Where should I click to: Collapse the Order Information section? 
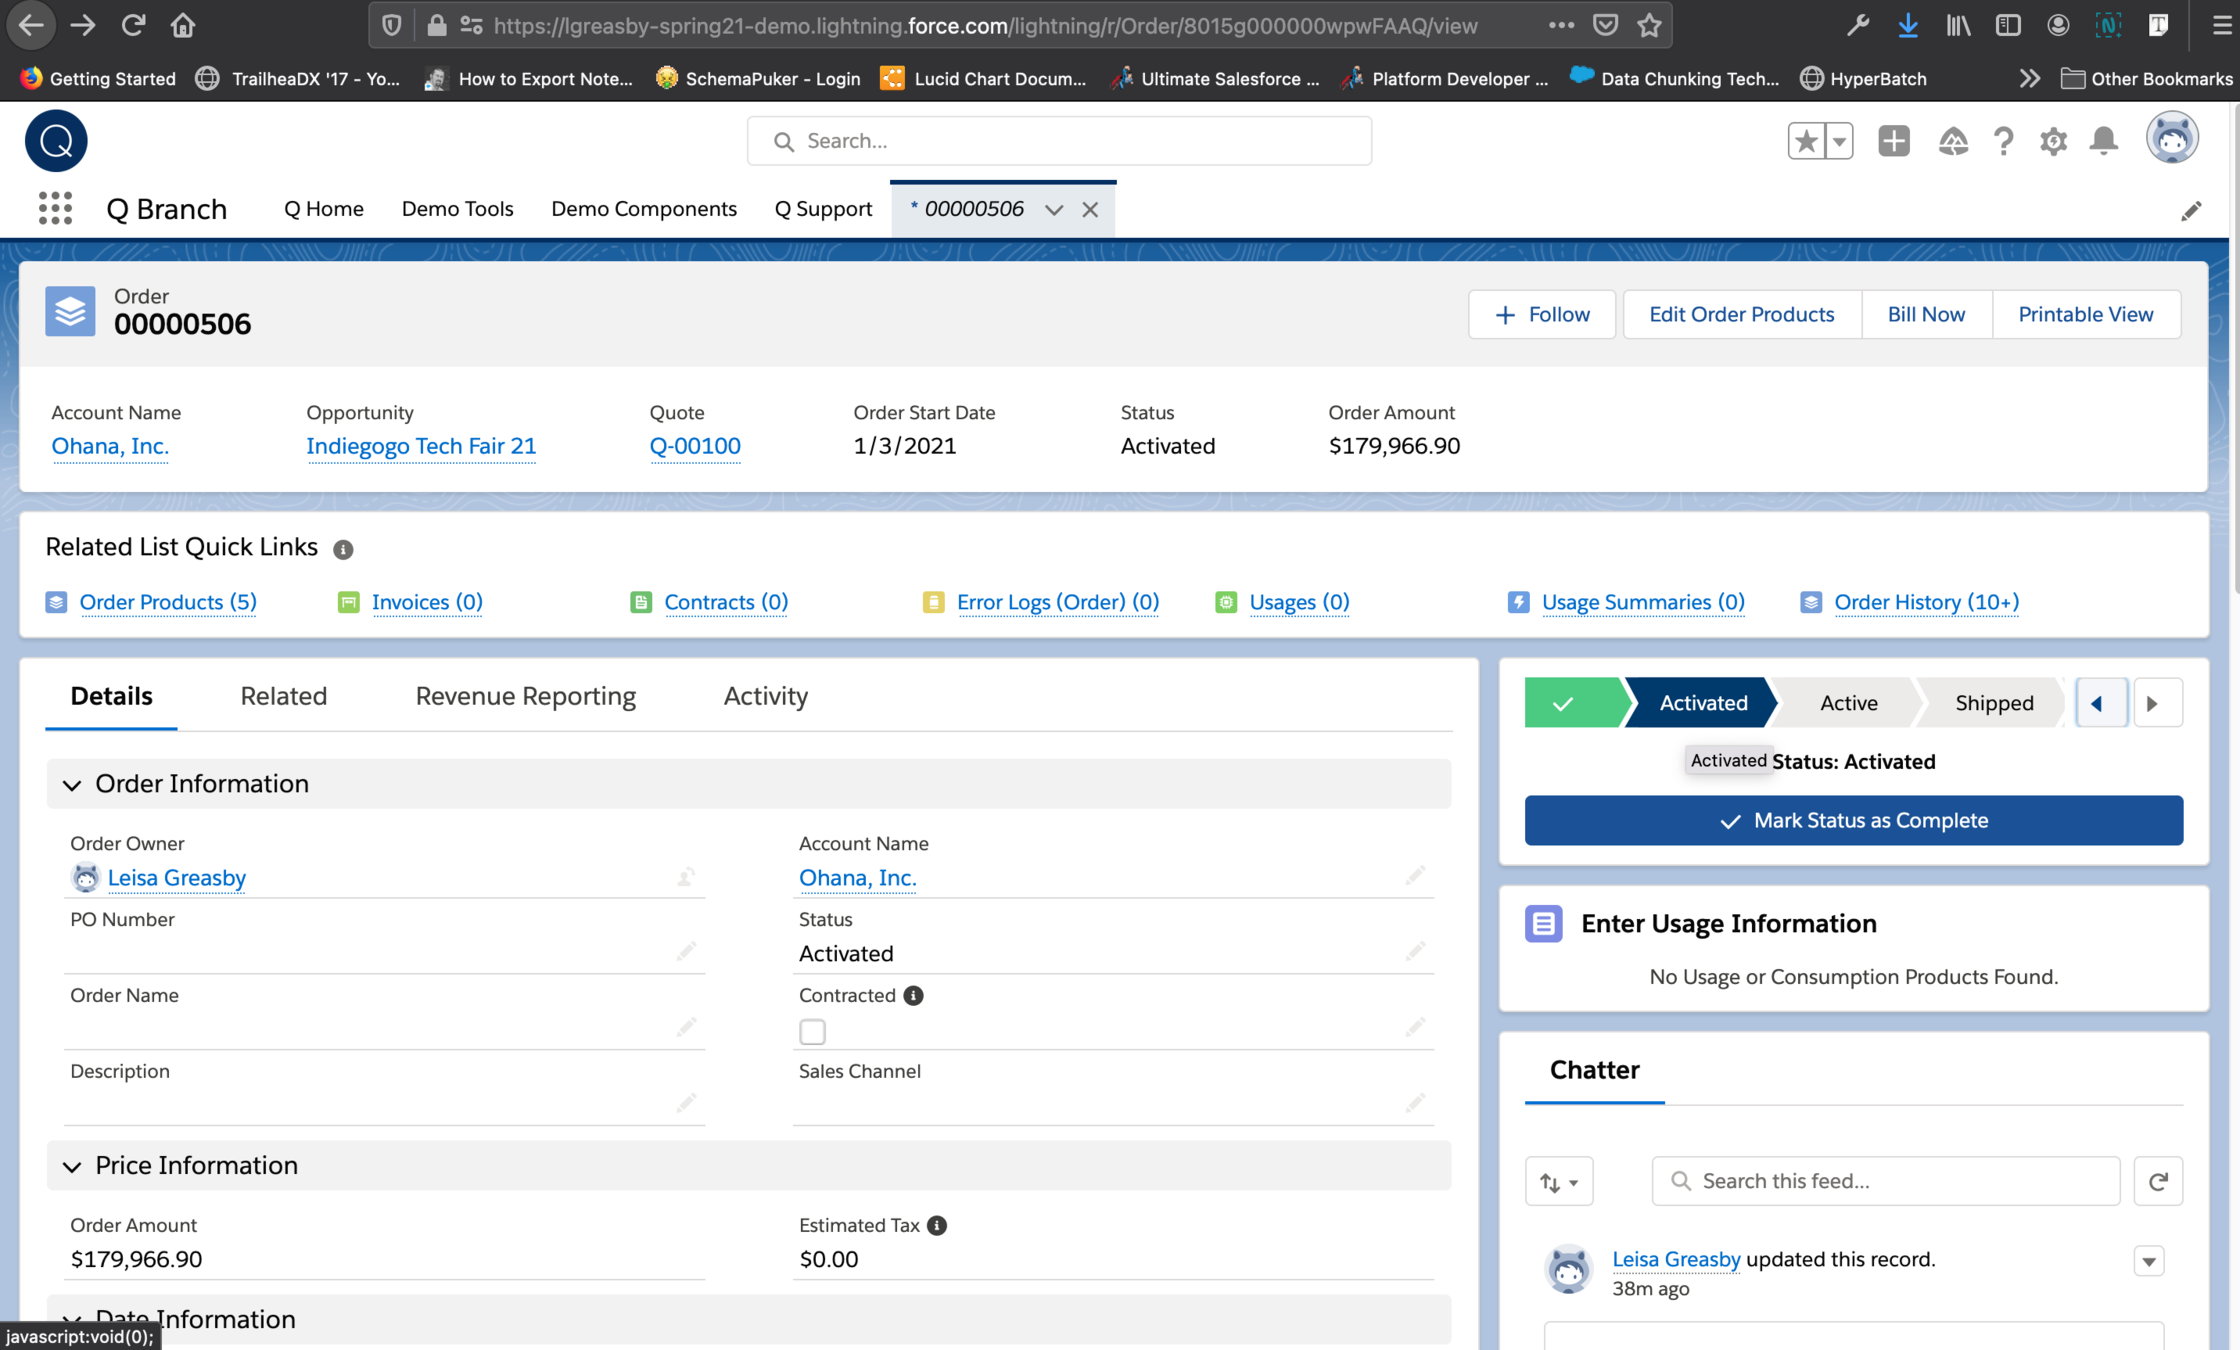click(72, 784)
